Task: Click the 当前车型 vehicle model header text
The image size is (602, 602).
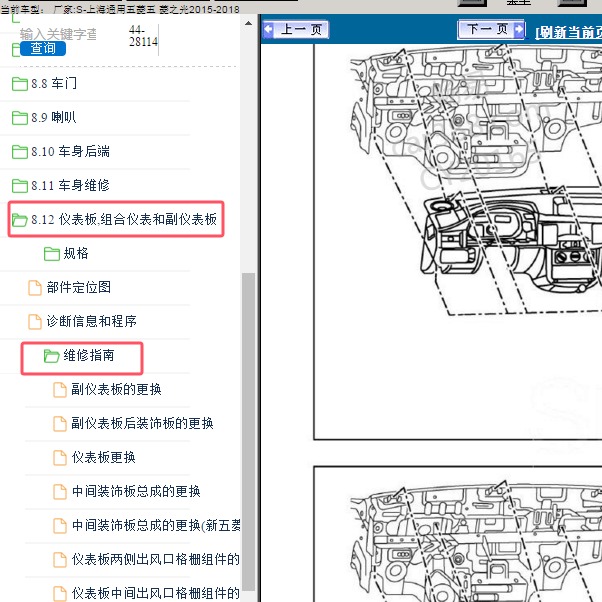Action: (x=119, y=9)
